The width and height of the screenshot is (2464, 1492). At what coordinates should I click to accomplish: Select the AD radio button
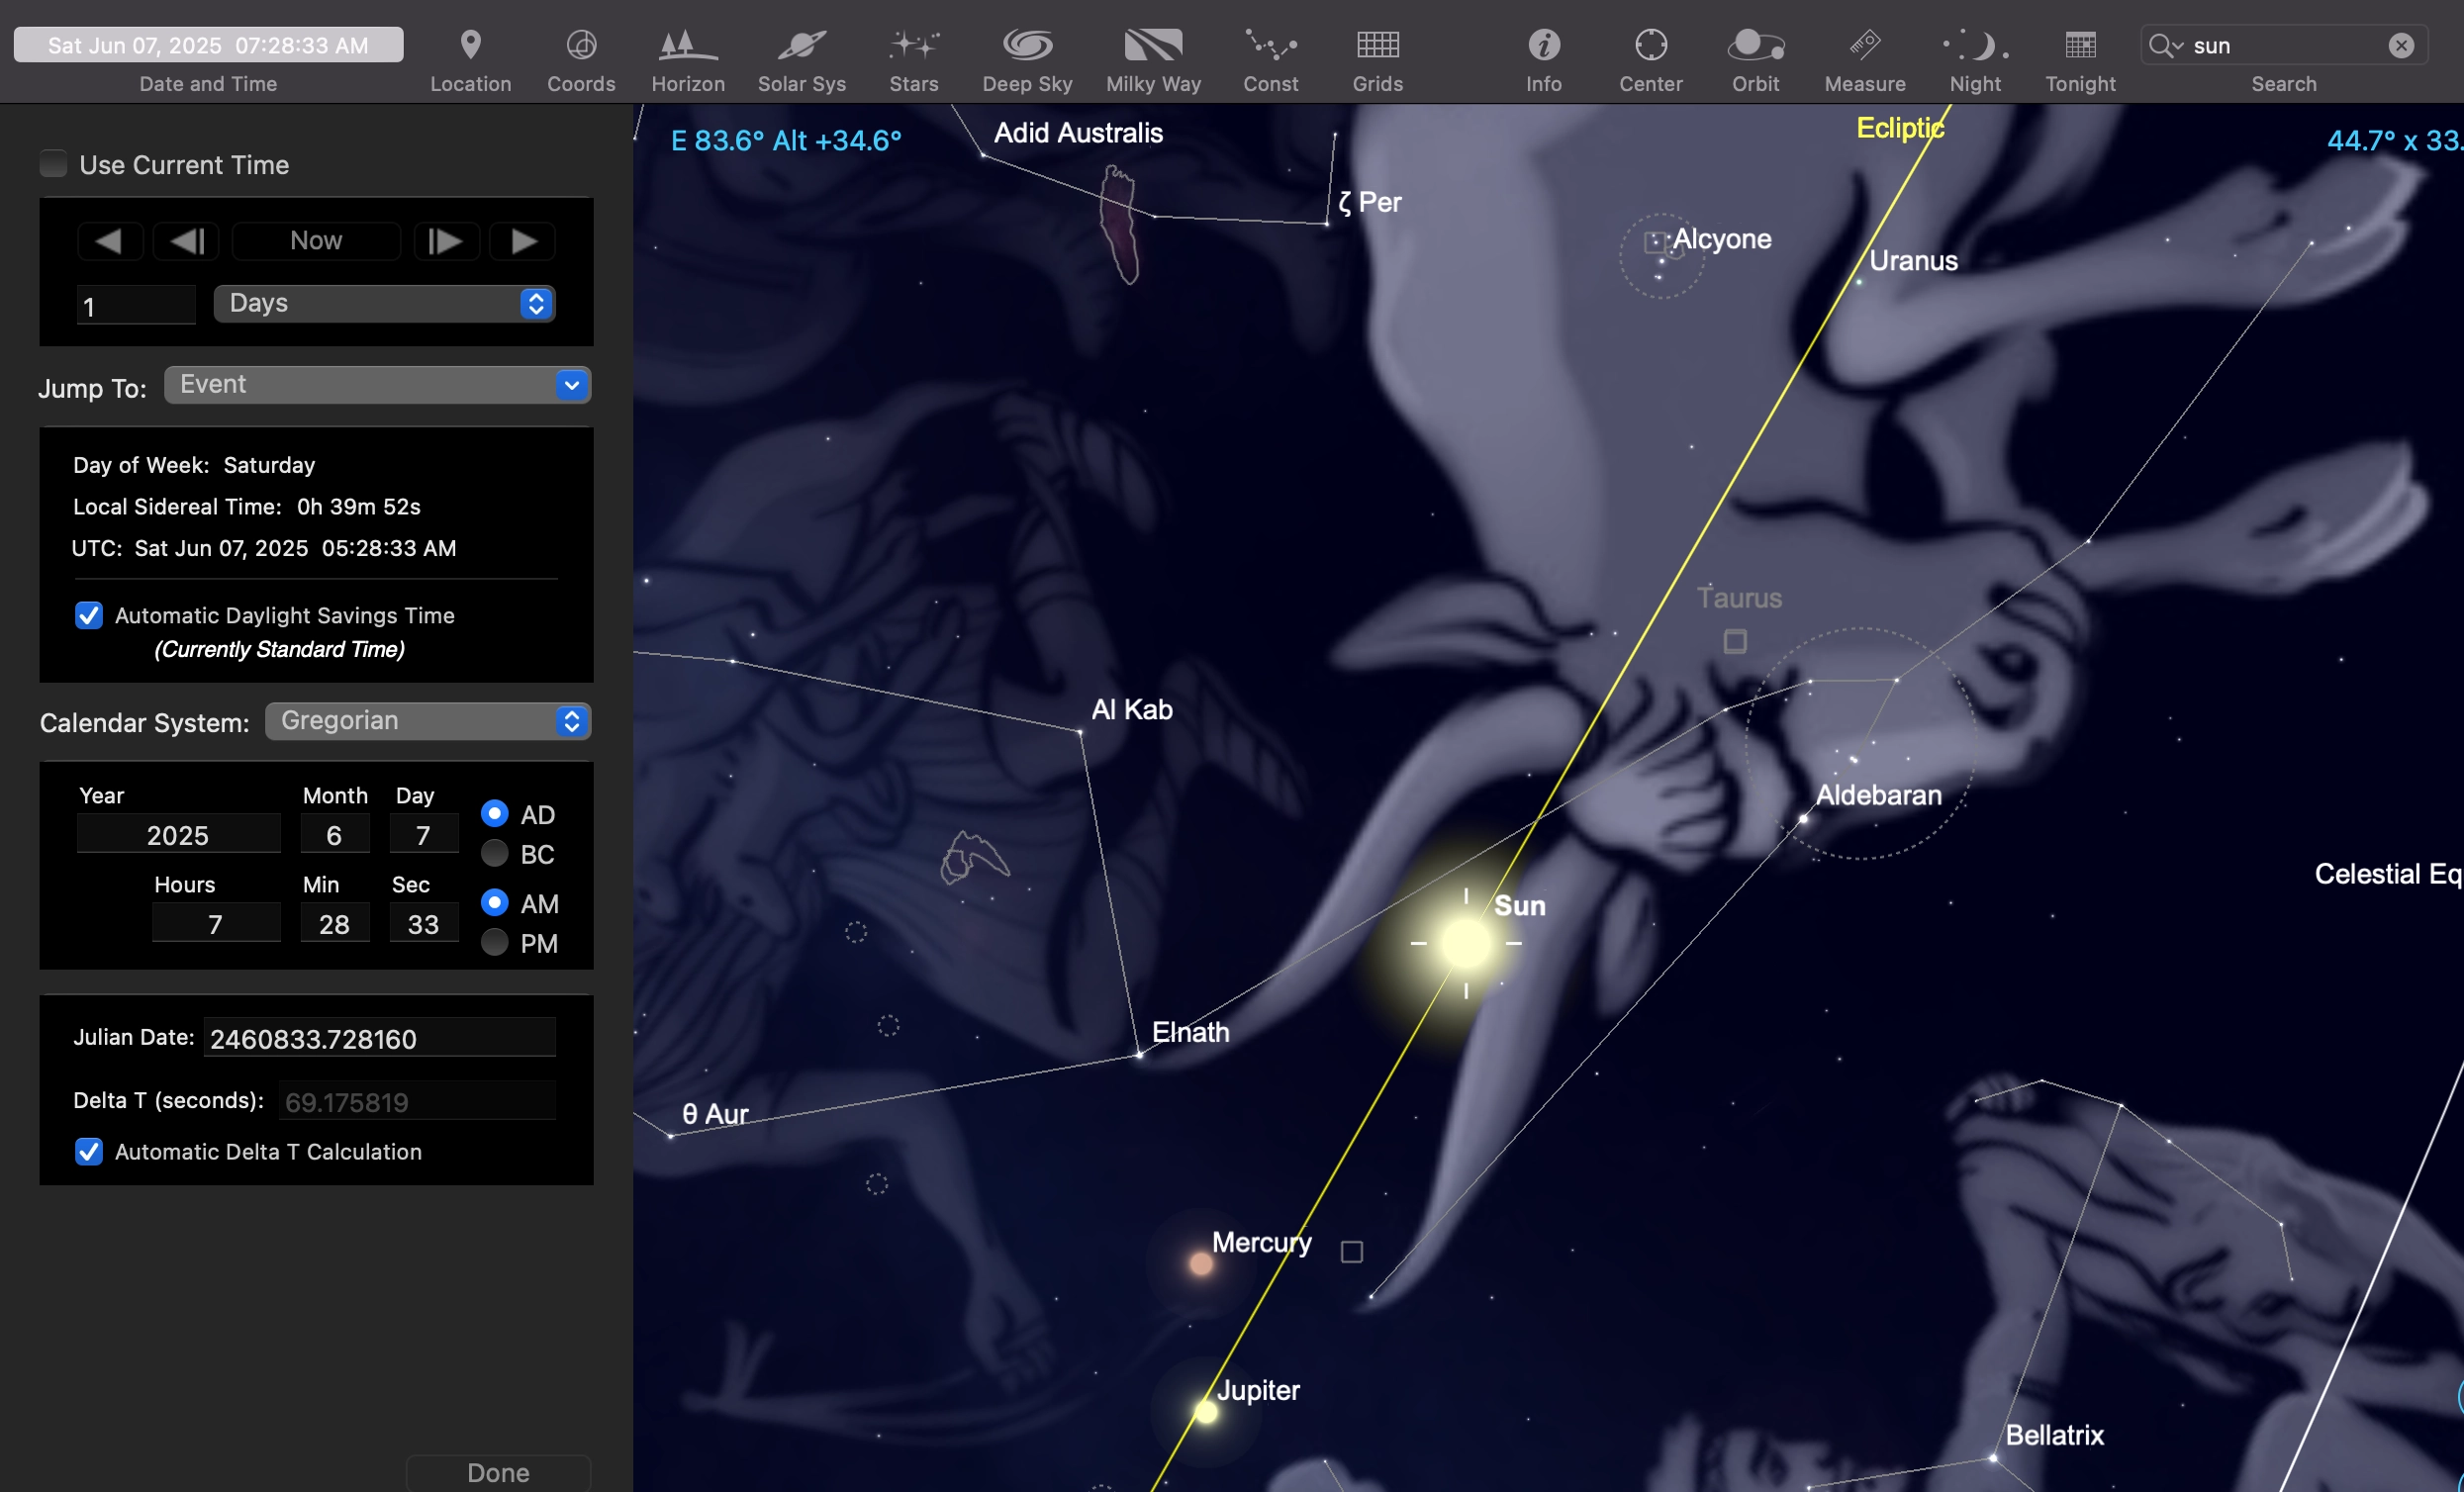[494, 813]
